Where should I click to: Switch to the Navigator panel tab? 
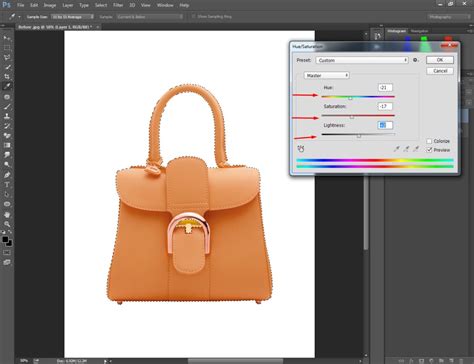419,31
